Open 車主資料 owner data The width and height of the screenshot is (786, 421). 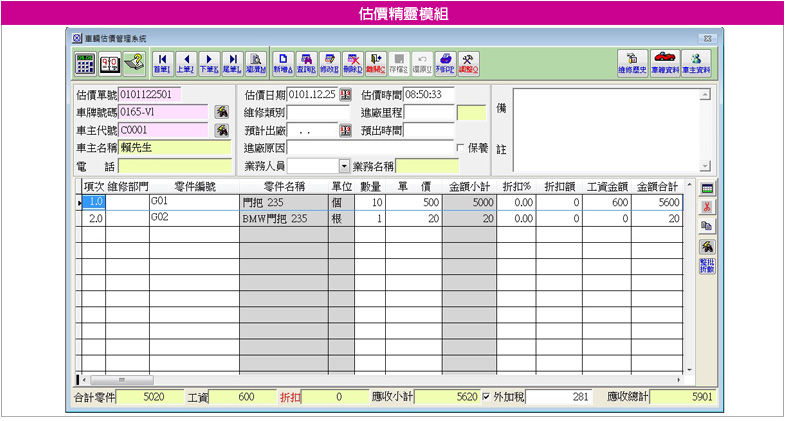pyautogui.click(x=698, y=62)
